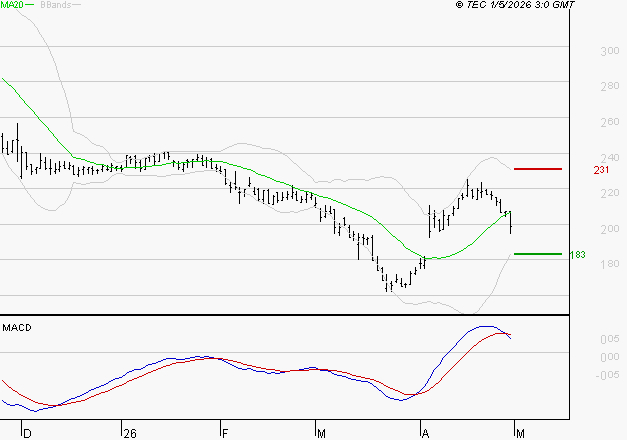Image resolution: width=627 pixels, height=440 pixels.
Task: Click the green support level line
Action: (x=538, y=254)
